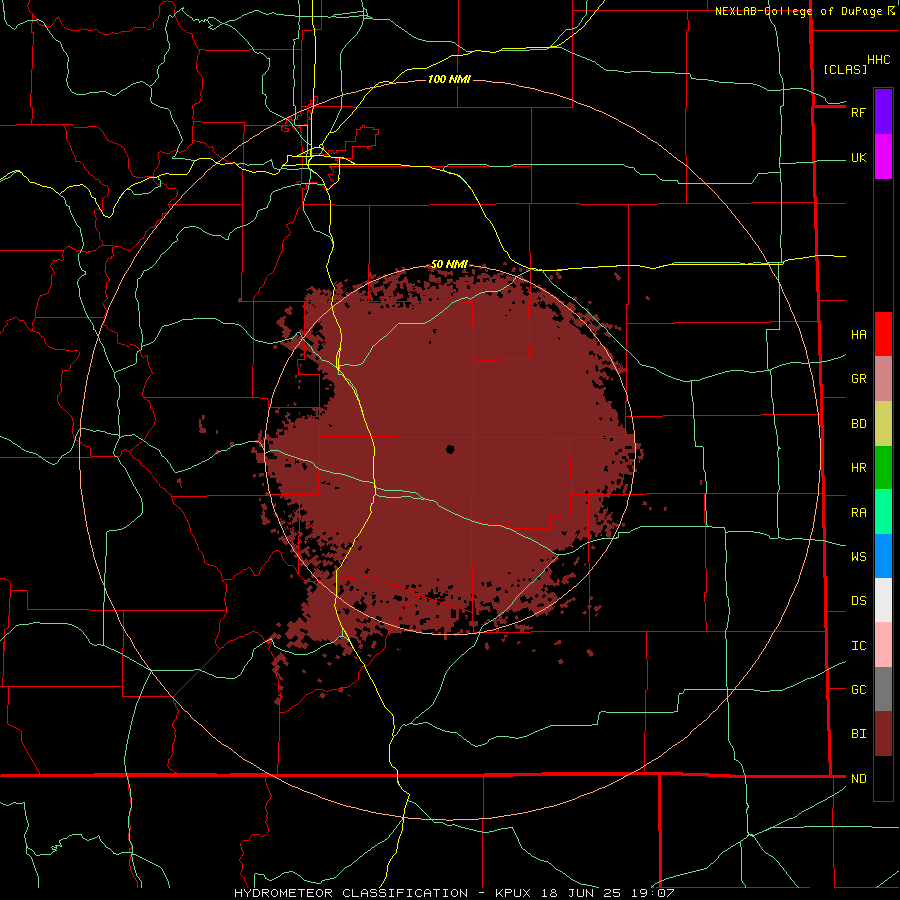
Task: Click the 'ND' legend label
Action: (858, 779)
